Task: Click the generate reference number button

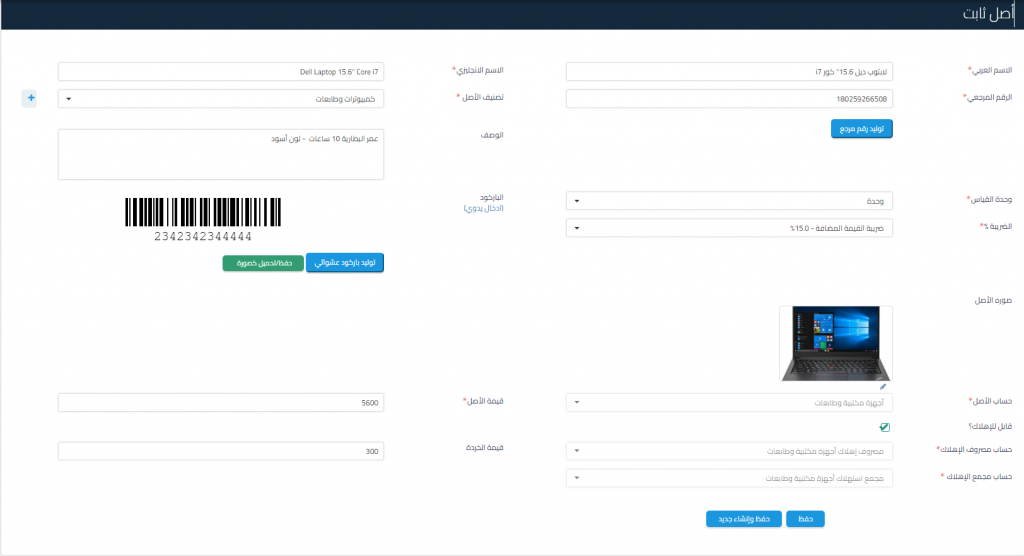Action: [861, 129]
